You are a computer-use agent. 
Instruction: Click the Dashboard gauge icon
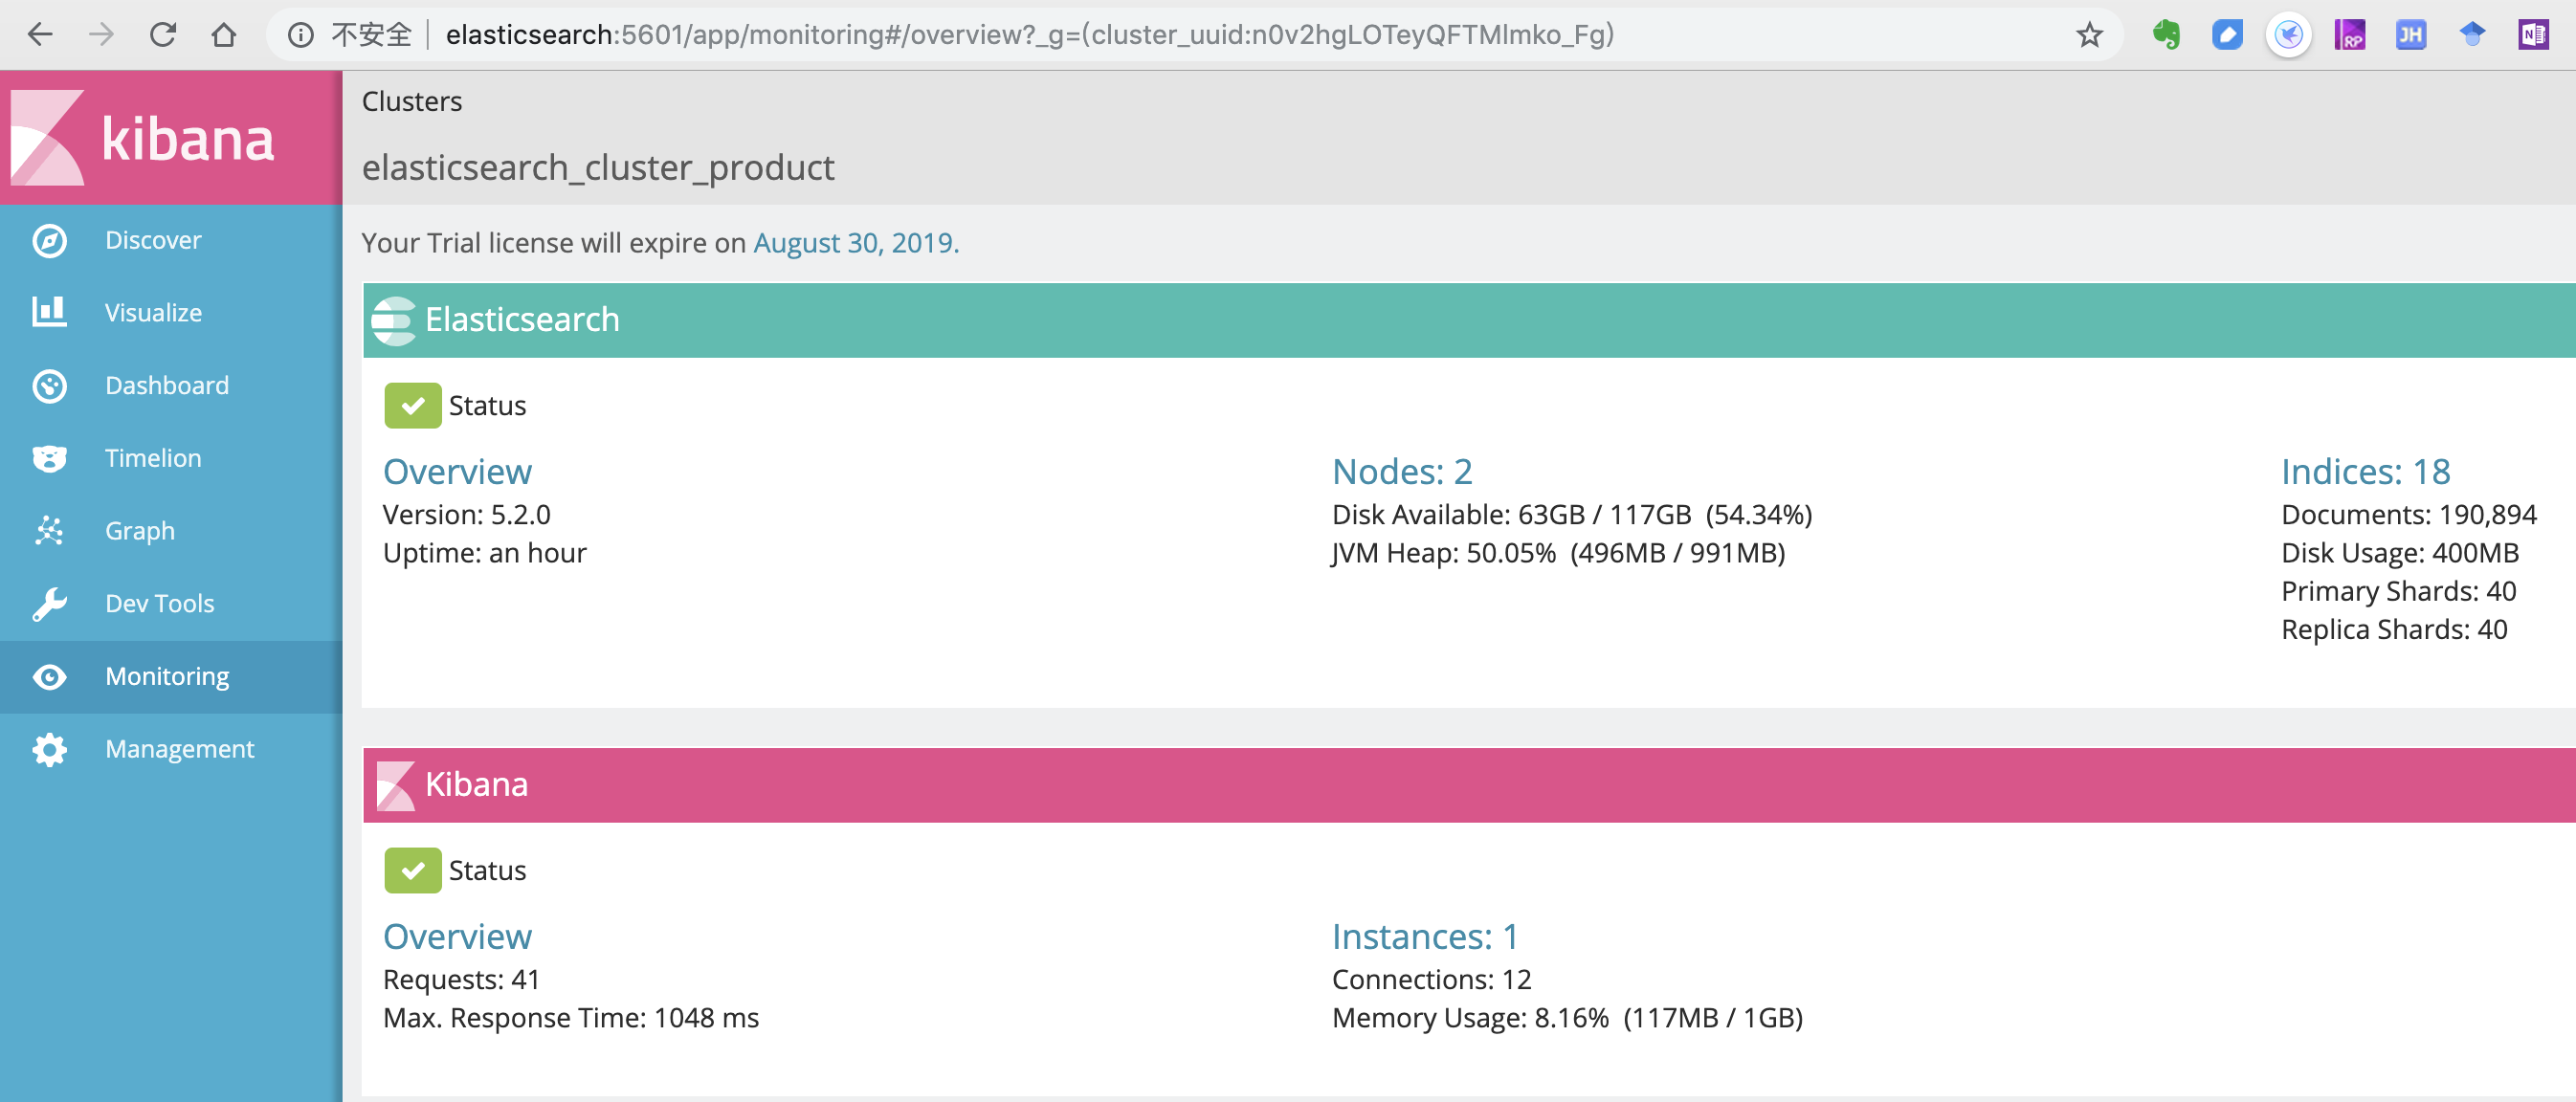pyautogui.click(x=49, y=386)
